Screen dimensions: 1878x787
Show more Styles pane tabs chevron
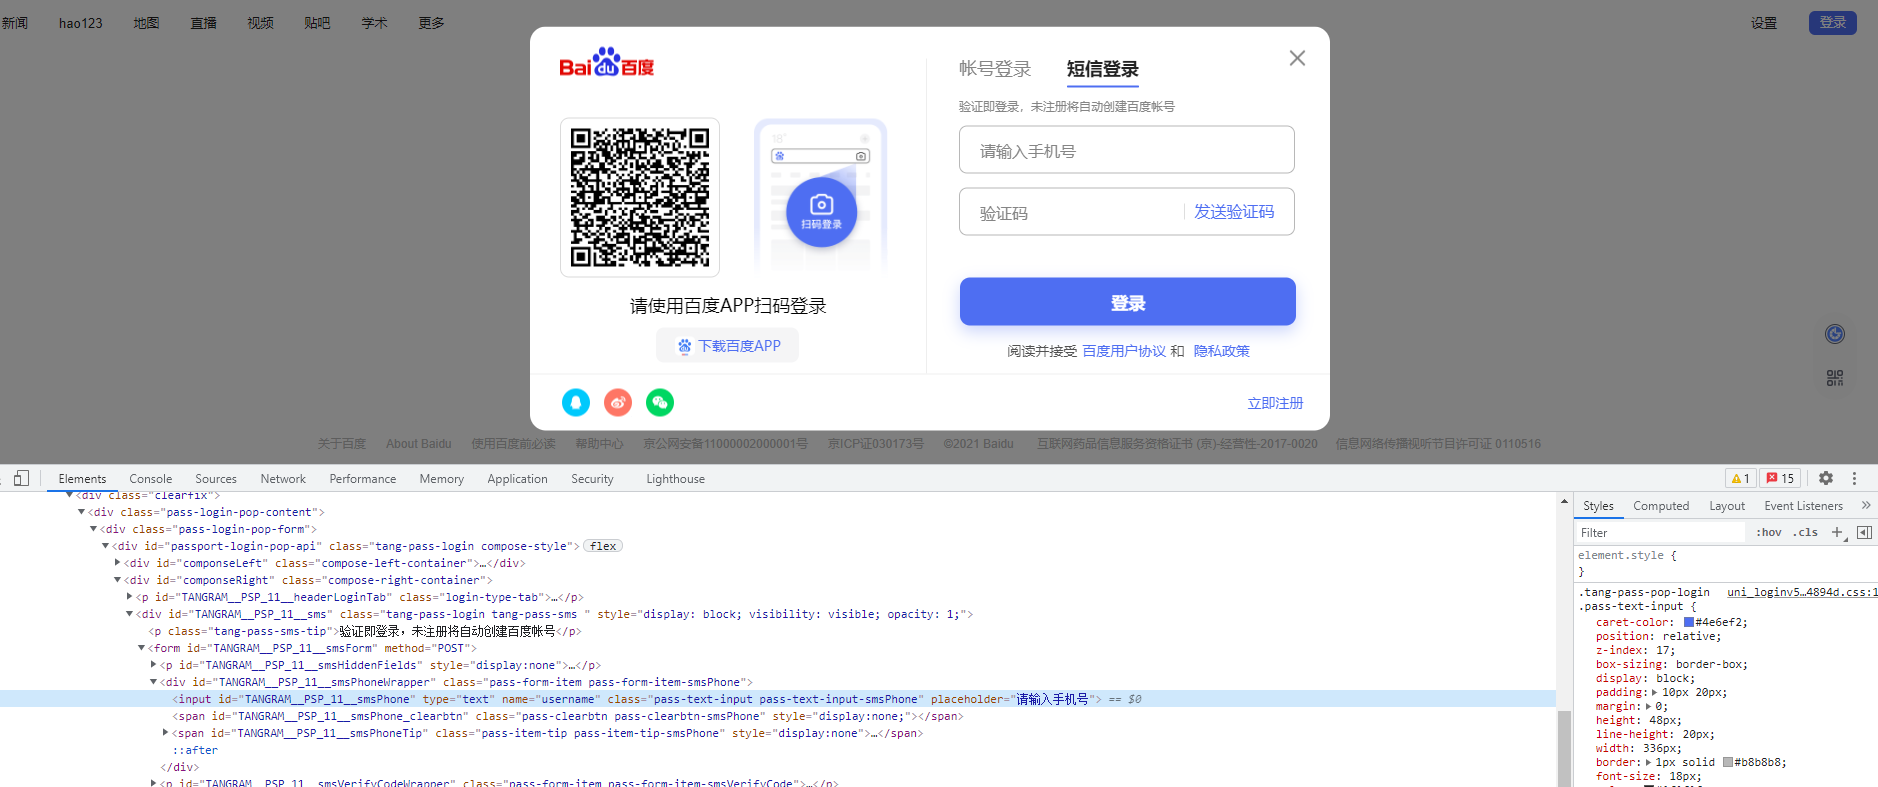pyautogui.click(x=1866, y=505)
